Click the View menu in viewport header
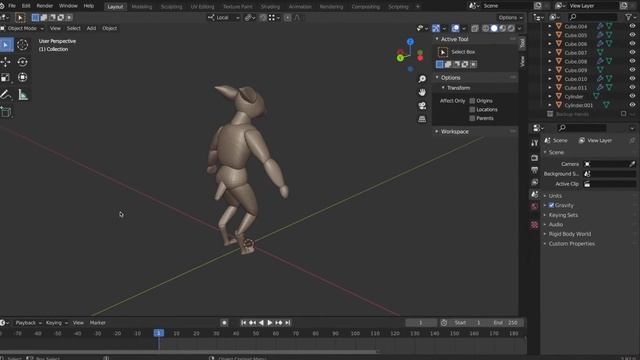Viewport: 640px width, 360px height. point(55,28)
